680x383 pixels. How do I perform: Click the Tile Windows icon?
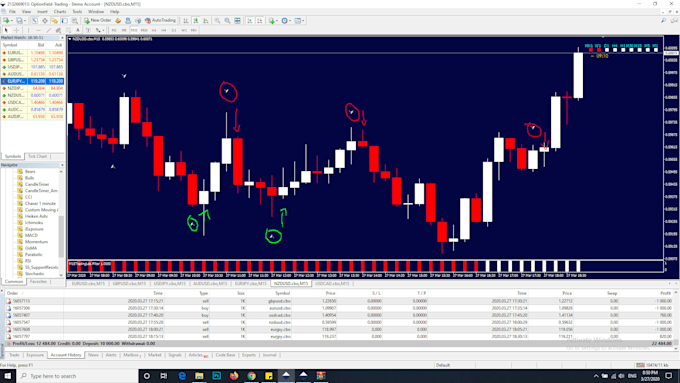pos(237,20)
